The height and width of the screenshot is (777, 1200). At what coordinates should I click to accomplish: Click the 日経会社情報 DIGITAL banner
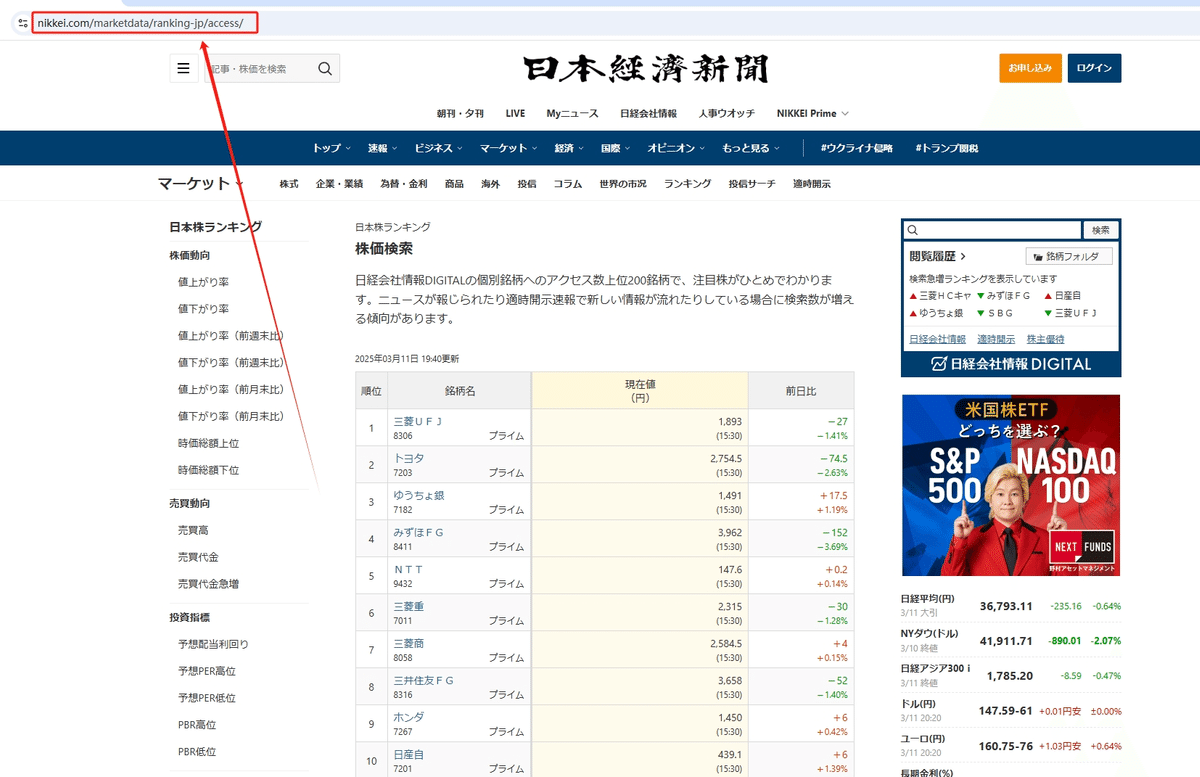(x=1011, y=364)
